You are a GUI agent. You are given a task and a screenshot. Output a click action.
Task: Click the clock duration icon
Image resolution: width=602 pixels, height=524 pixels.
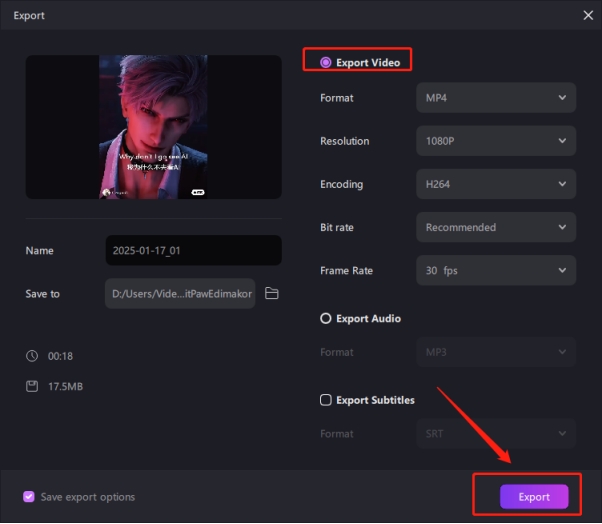click(32, 356)
